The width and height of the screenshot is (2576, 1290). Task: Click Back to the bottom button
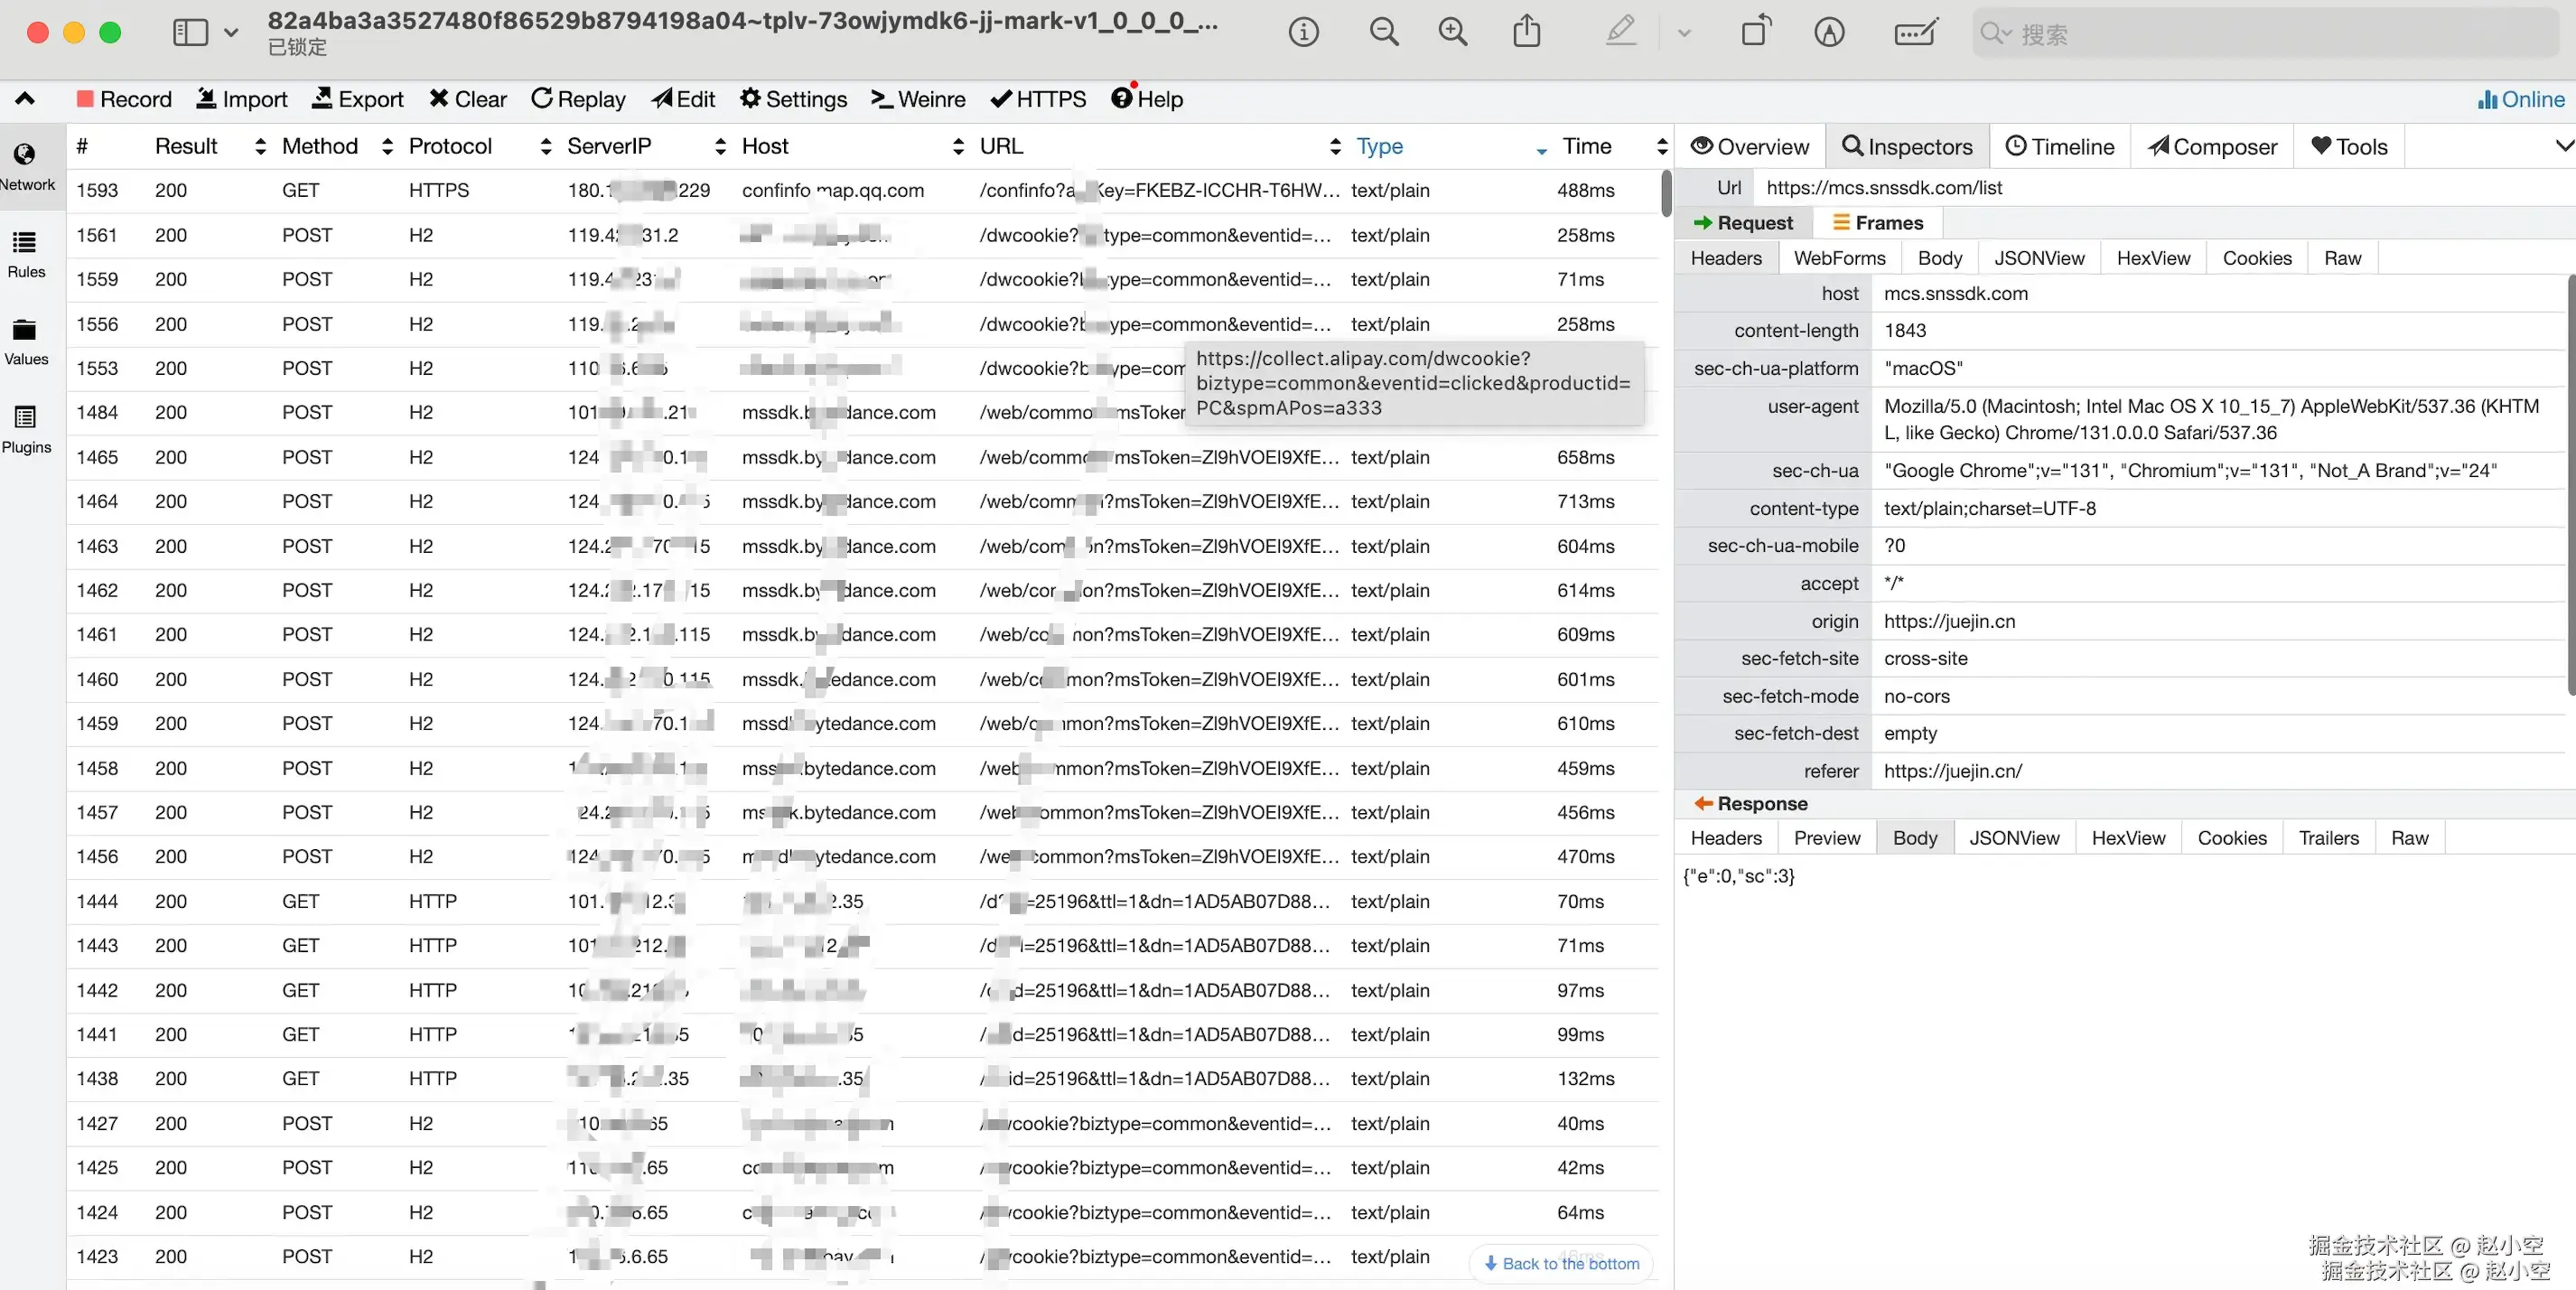pyautogui.click(x=1561, y=1264)
